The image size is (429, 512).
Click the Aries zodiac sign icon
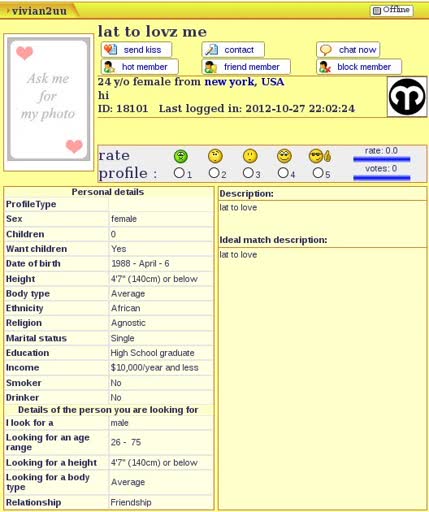pos(407,97)
